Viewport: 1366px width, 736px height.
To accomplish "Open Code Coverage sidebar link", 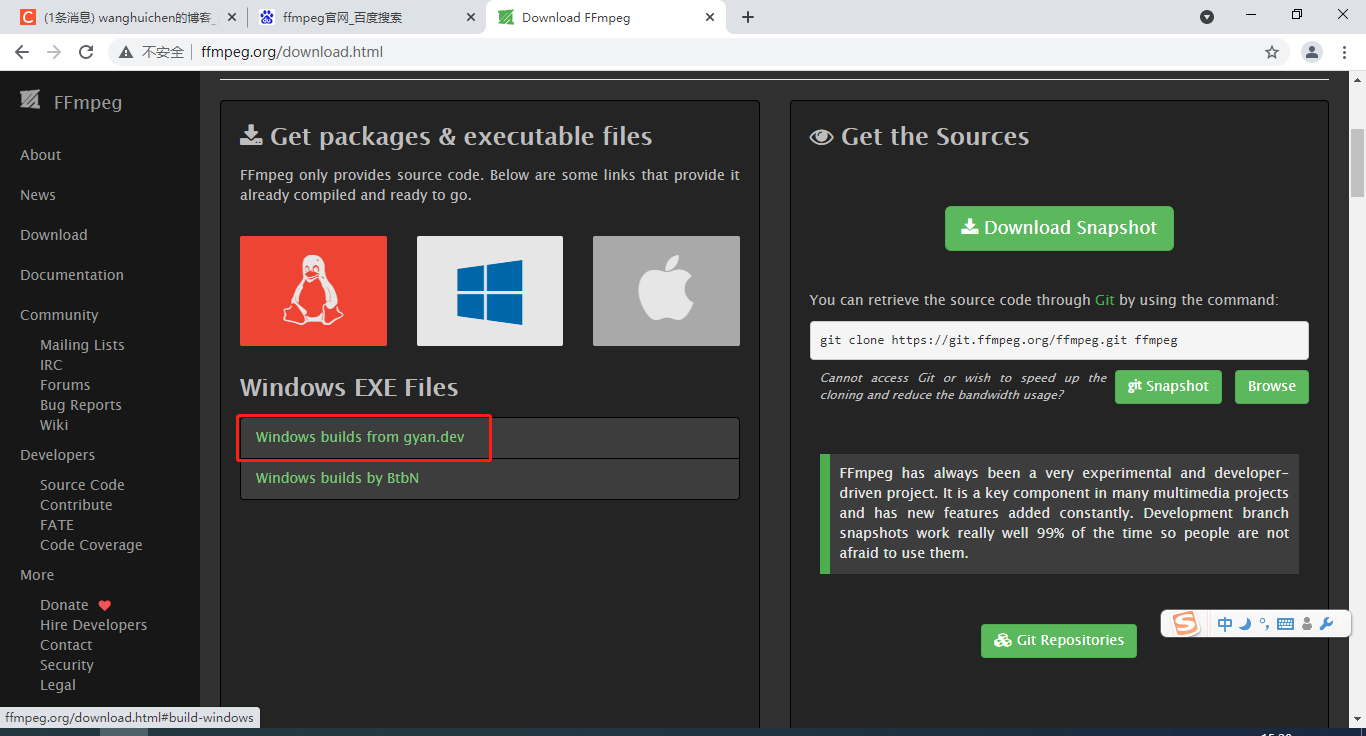I will click(91, 545).
